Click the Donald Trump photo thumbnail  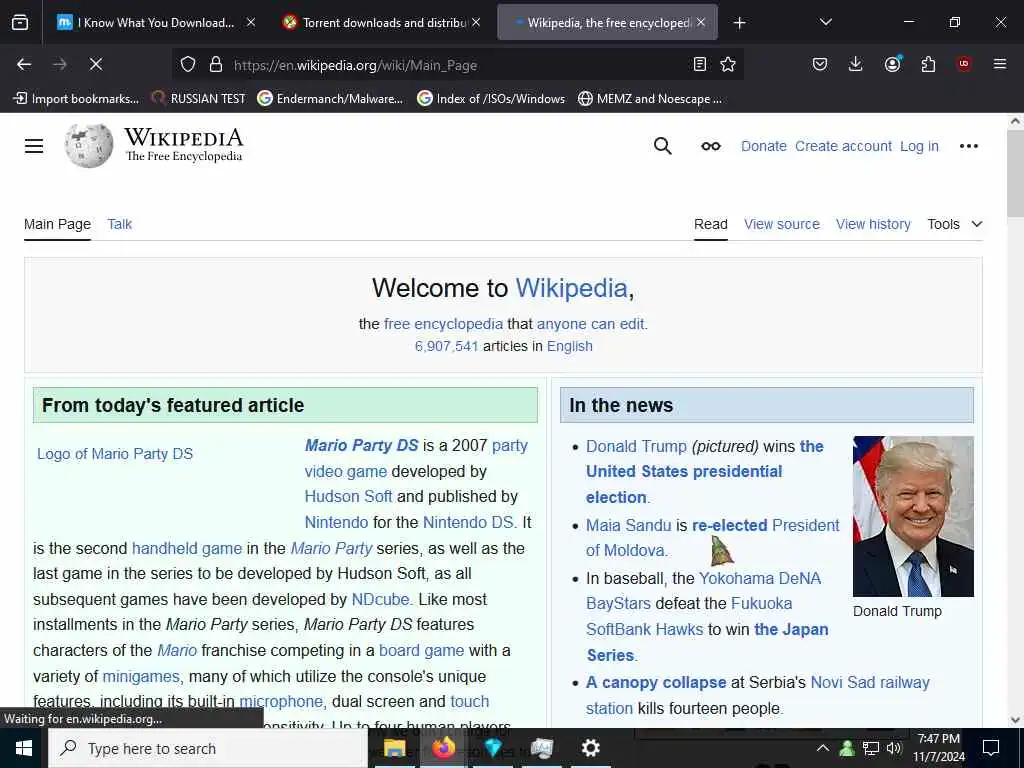[913, 517]
